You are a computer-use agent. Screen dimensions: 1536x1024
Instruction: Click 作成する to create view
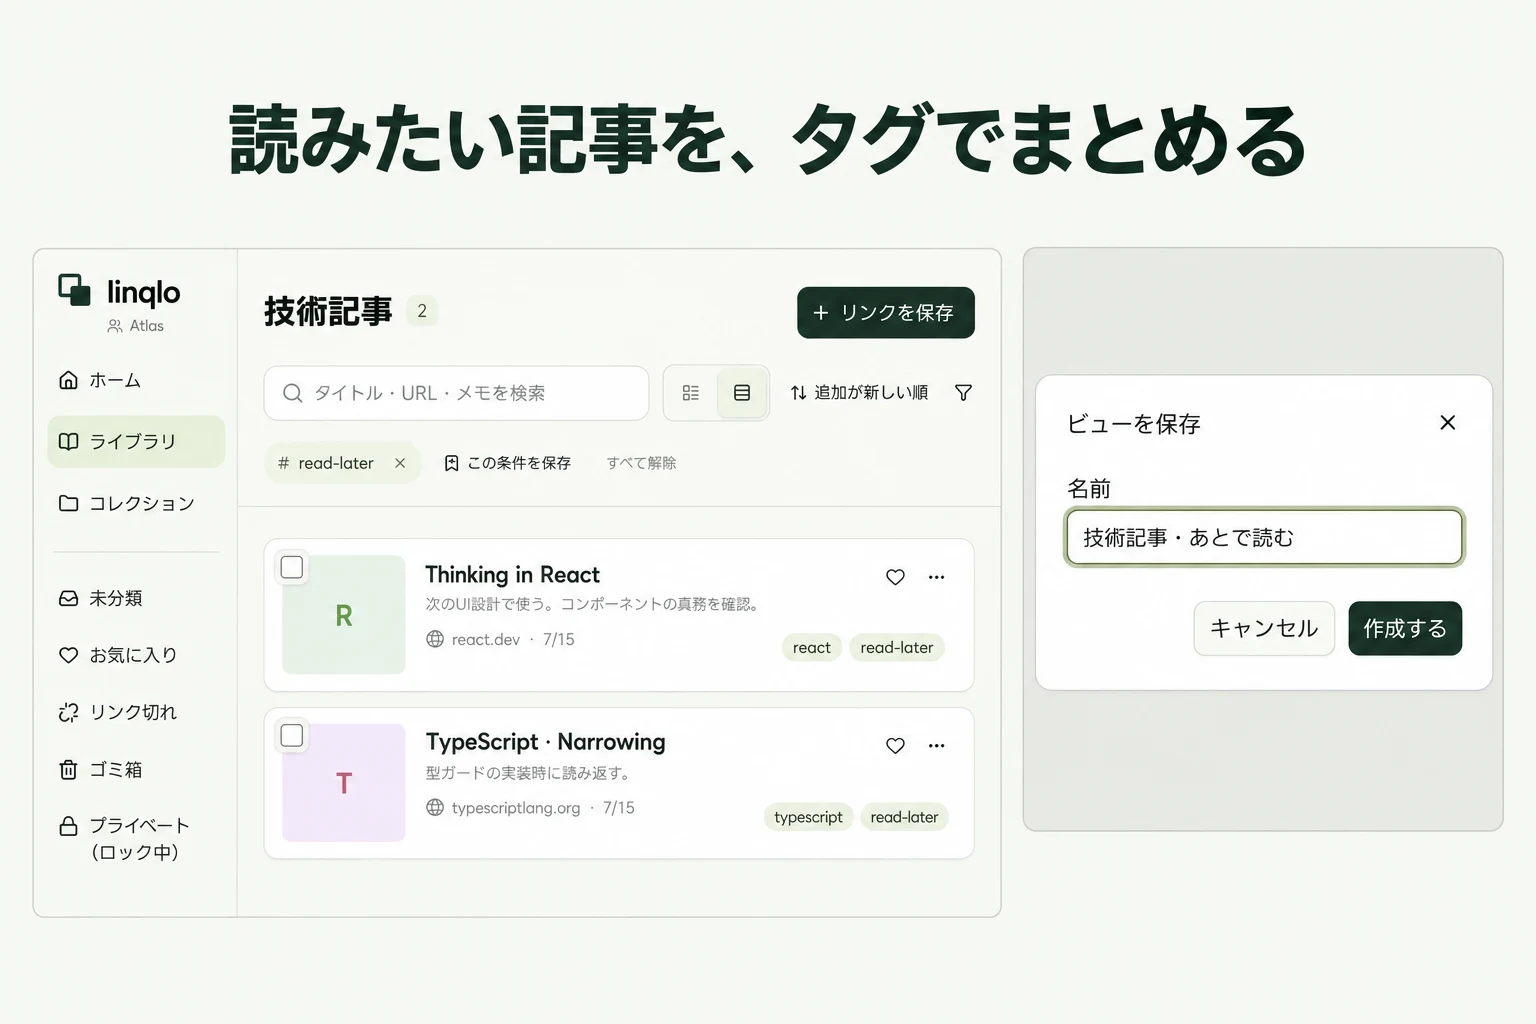1405,628
